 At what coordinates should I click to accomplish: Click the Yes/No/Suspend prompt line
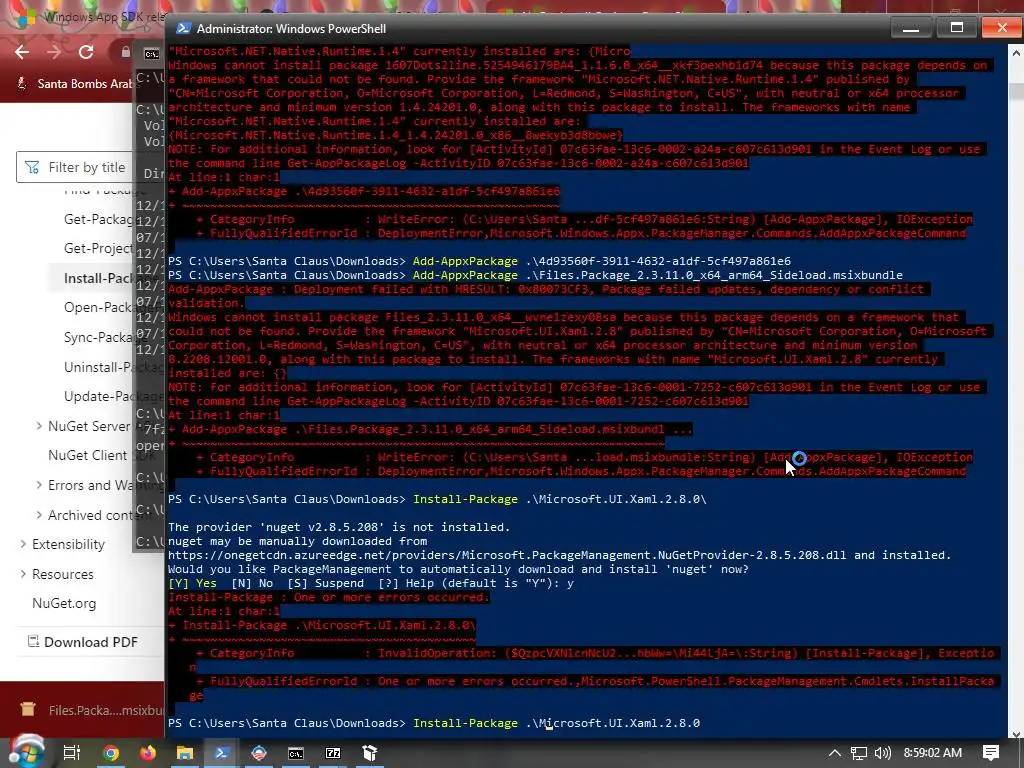pos(370,583)
